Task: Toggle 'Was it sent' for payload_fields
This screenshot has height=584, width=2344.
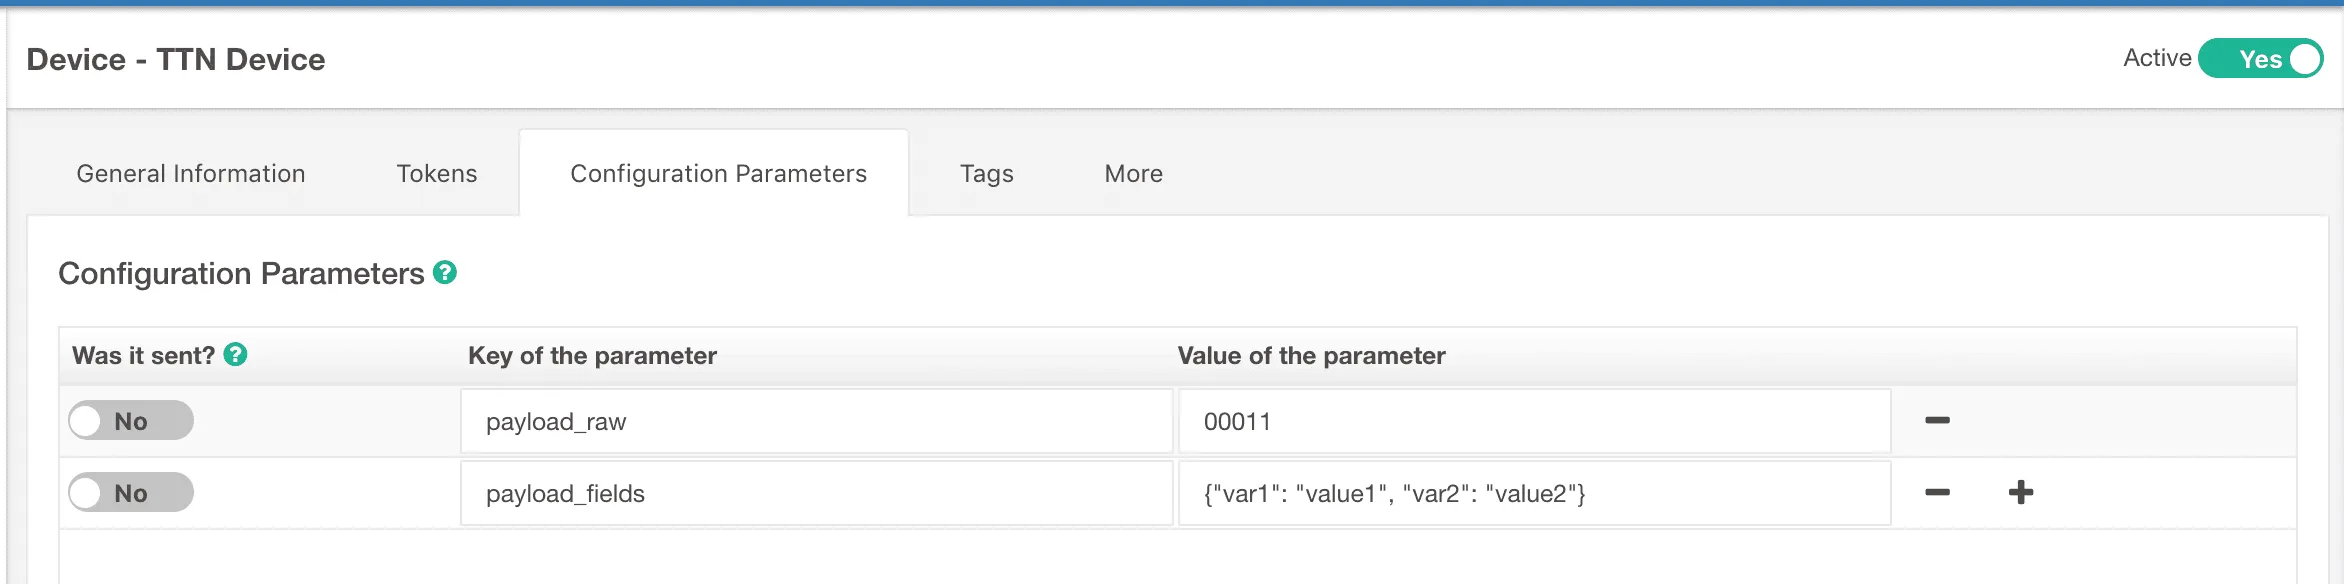Action: (131, 492)
